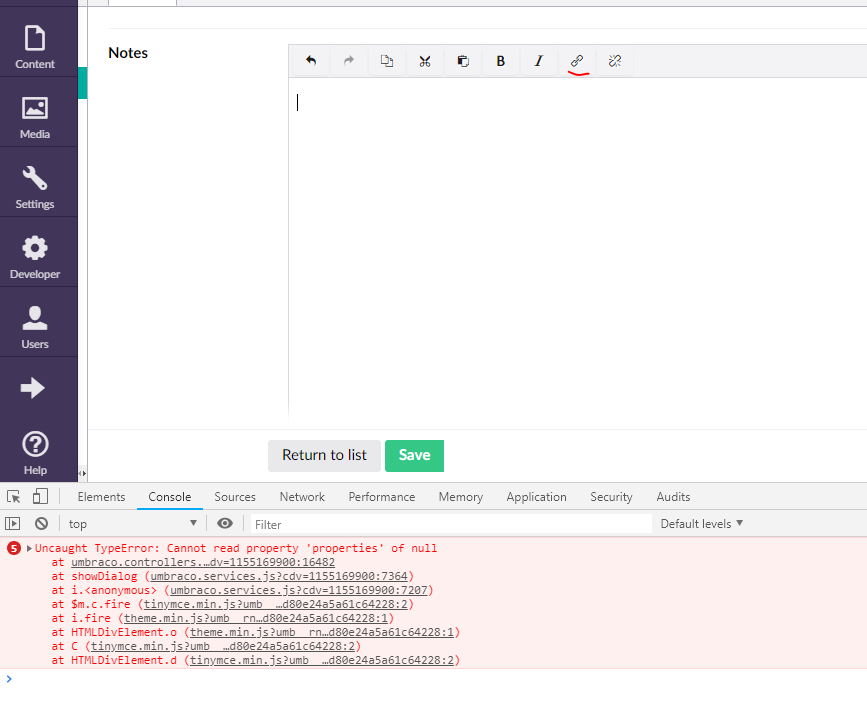Open Help from the sidebar
The width and height of the screenshot is (867, 701).
tap(35, 451)
